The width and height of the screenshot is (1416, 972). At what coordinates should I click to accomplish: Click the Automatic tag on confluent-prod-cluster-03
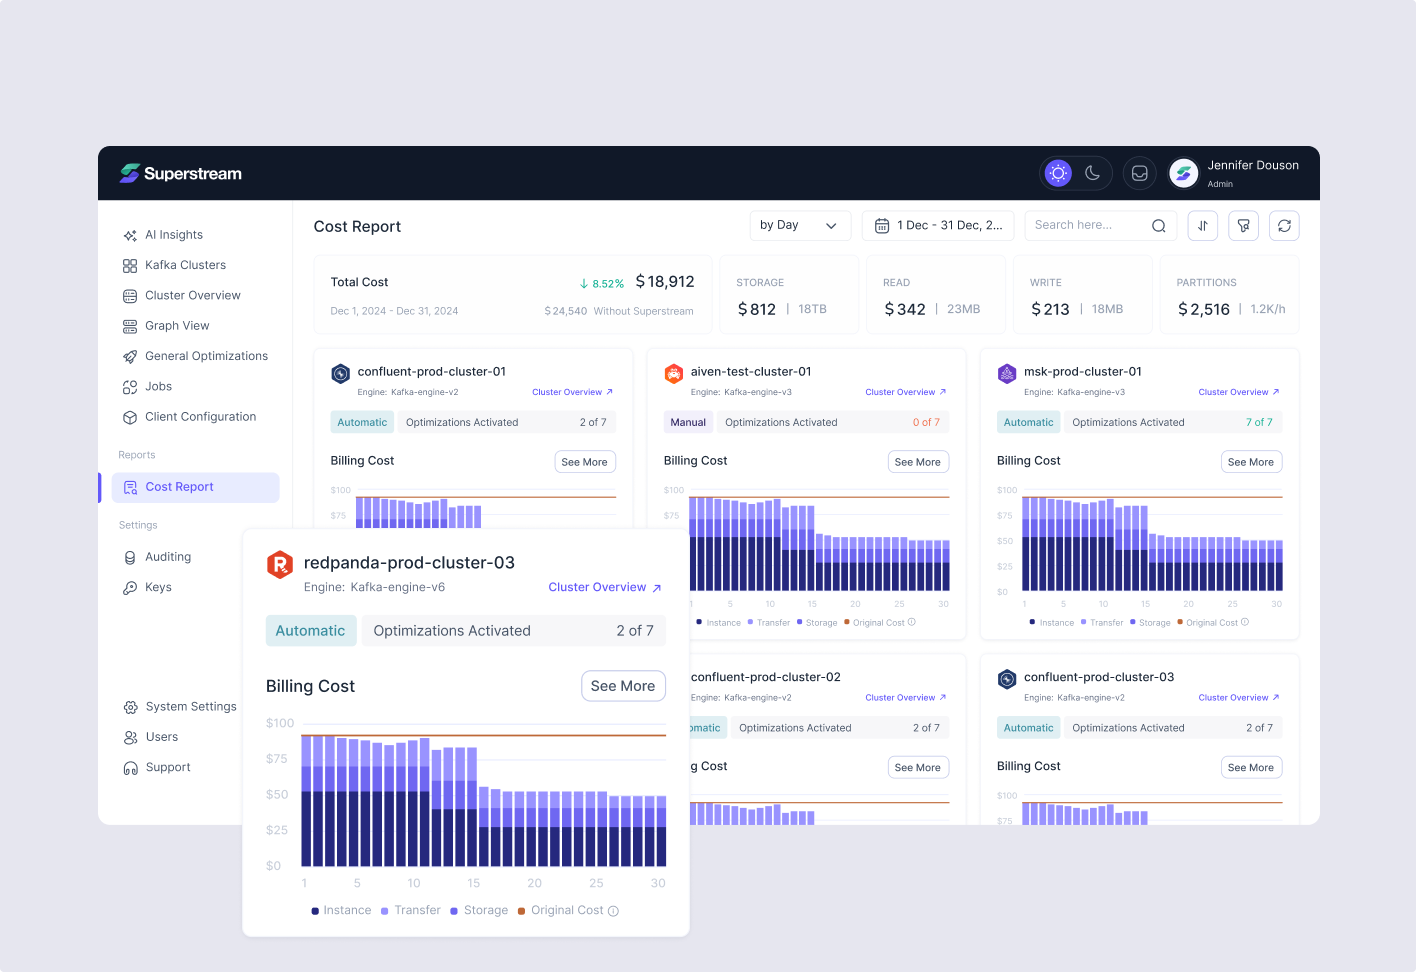[x=1028, y=728]
